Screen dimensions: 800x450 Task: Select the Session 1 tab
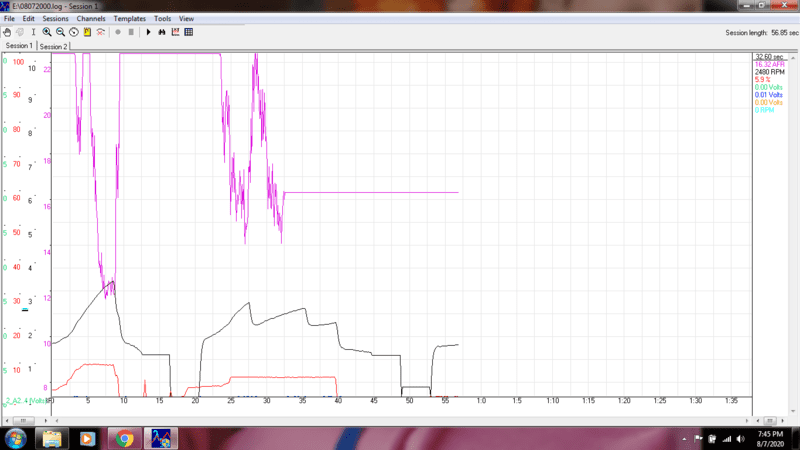pyautogui.click(x=19, y=46)
